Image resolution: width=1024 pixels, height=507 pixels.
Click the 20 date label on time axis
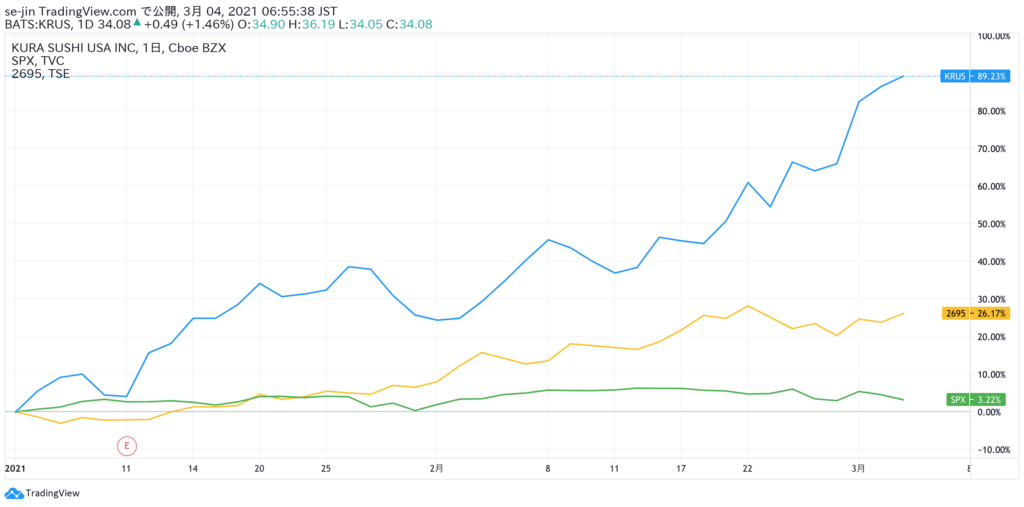tap(260, 468)
